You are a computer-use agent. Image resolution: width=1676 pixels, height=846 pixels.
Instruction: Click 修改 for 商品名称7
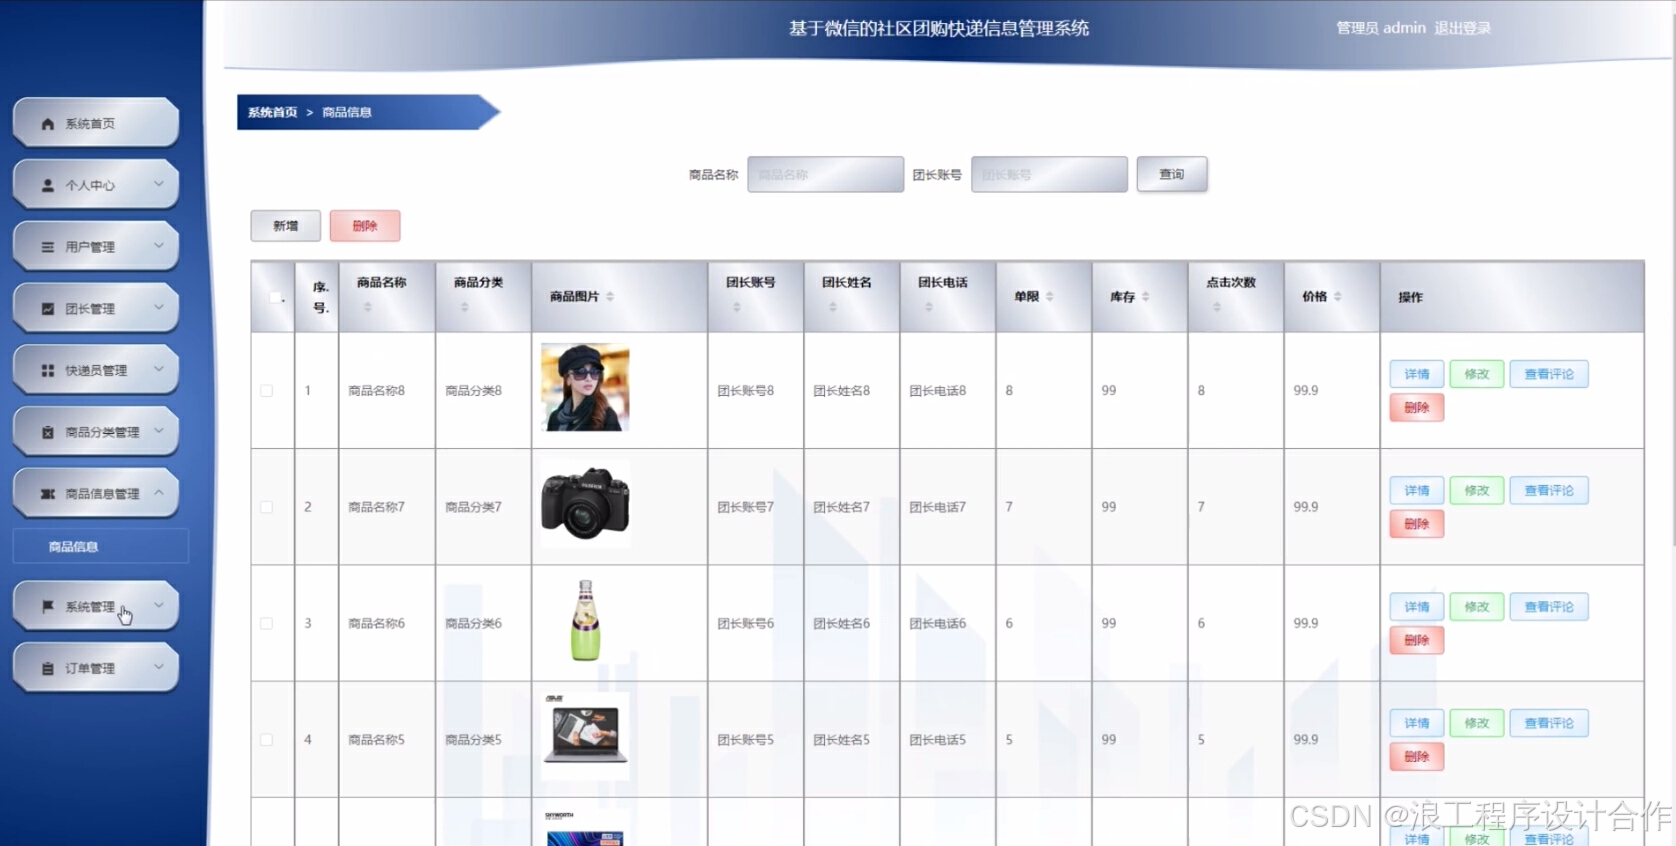[x=1476, y=490]
